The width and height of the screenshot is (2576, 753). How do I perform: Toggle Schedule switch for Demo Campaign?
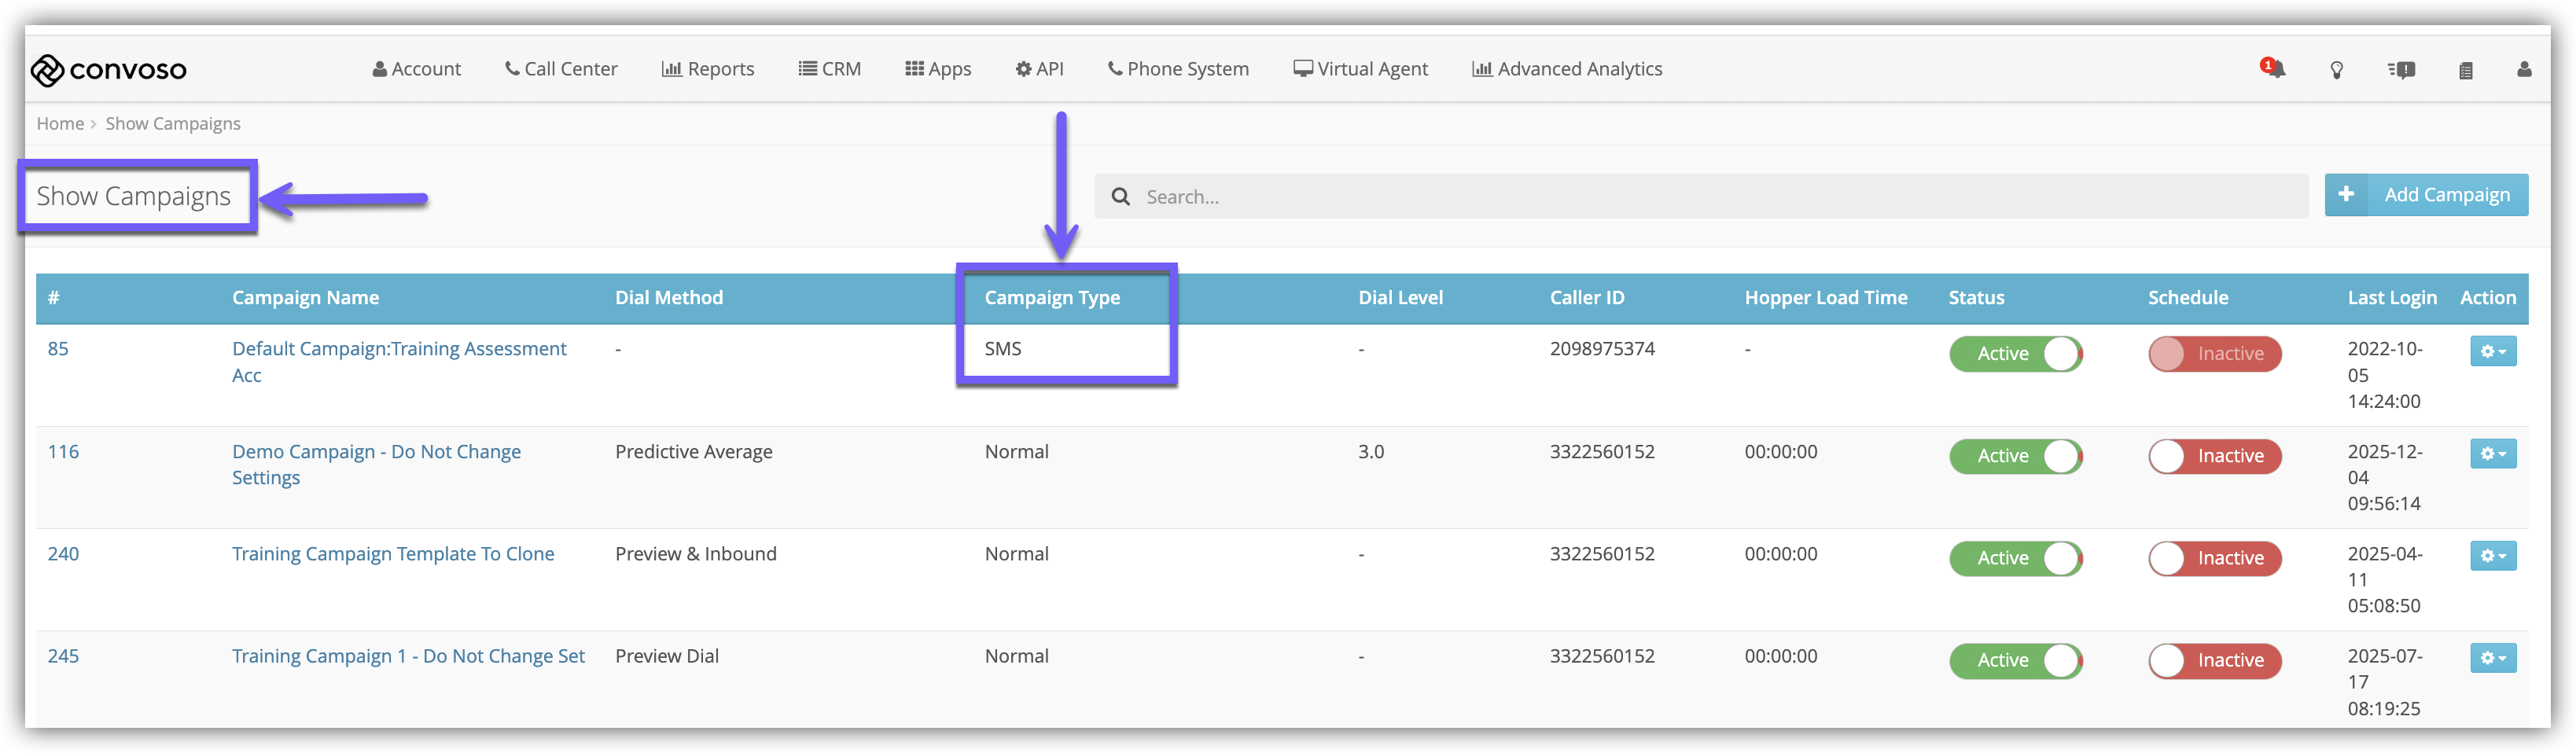tap(2214, 456)
